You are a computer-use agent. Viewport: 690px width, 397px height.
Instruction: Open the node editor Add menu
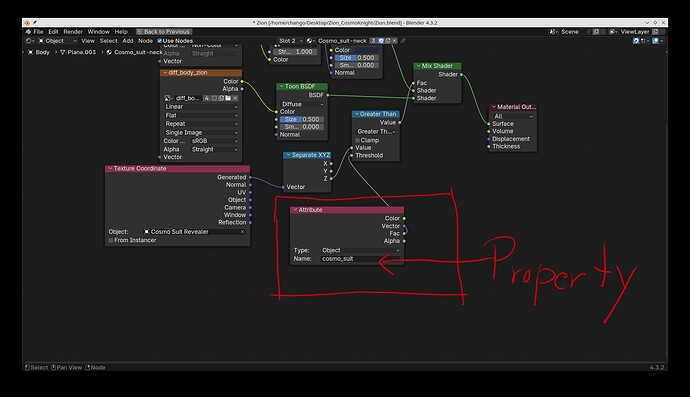[128, 40]
